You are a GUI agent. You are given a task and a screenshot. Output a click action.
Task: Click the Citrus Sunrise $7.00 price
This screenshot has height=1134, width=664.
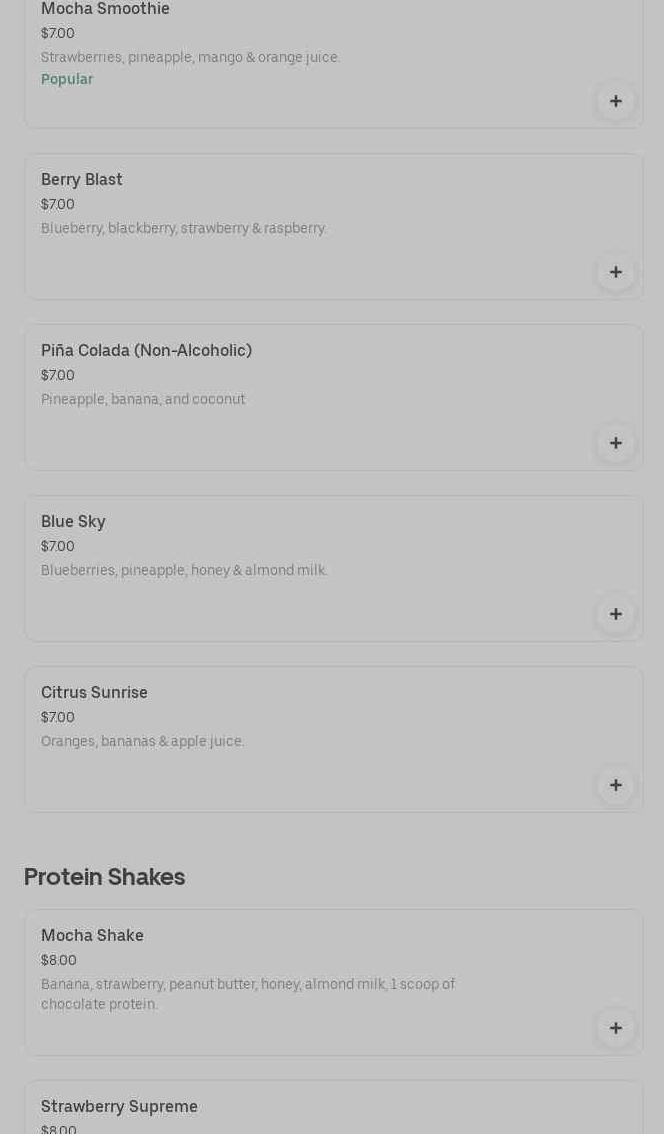58,718
